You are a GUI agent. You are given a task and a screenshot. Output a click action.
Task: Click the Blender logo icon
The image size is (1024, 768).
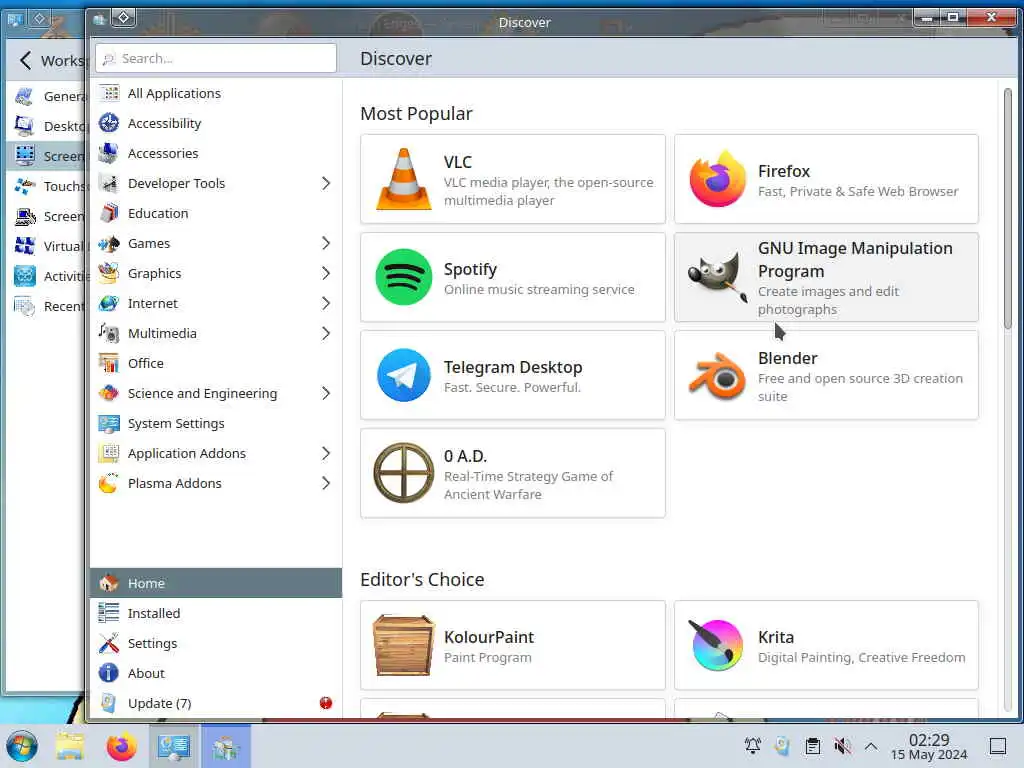(717, 375)
